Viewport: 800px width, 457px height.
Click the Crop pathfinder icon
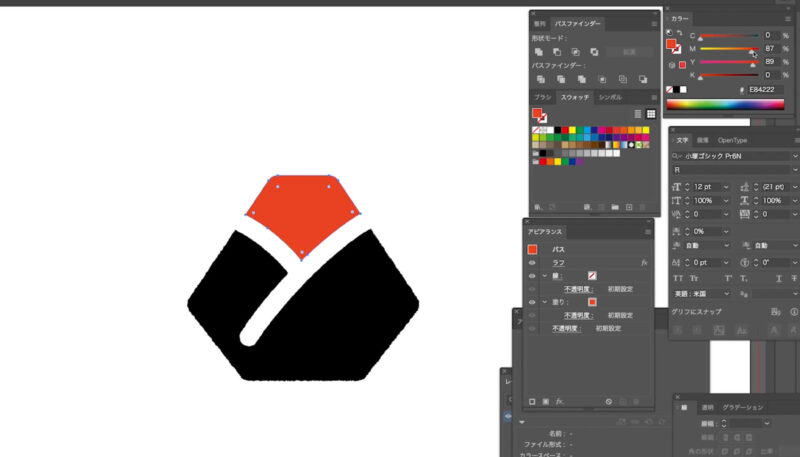[x=603, y=79]
